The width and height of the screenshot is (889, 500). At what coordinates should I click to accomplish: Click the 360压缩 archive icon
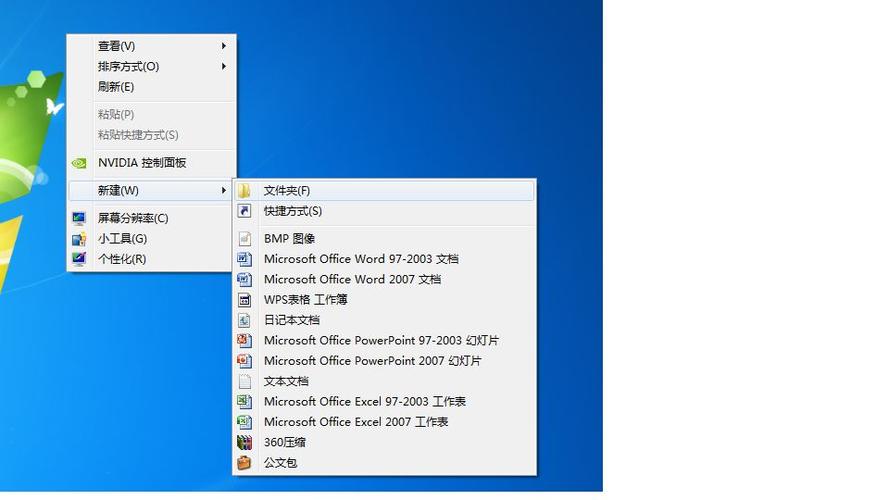[244, 443]
